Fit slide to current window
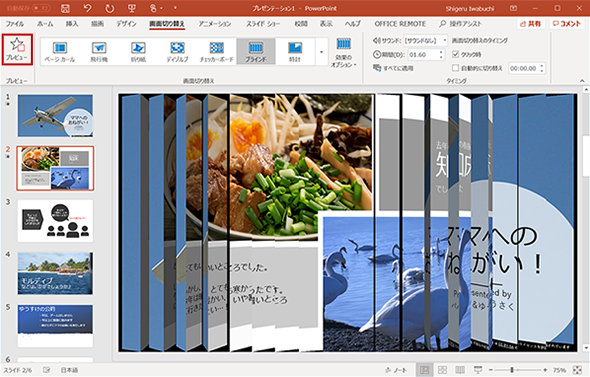 click(x=578, y=370)
